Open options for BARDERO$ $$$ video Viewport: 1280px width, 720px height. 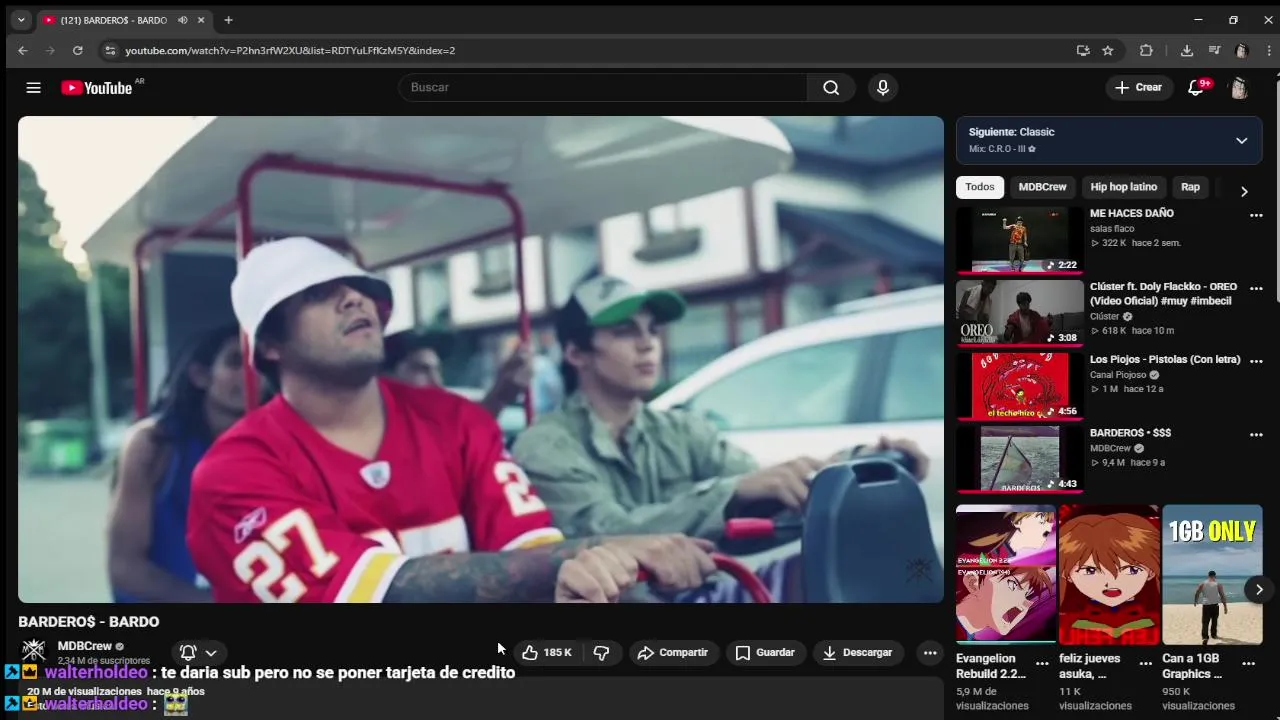click(x=1256, y=435)
